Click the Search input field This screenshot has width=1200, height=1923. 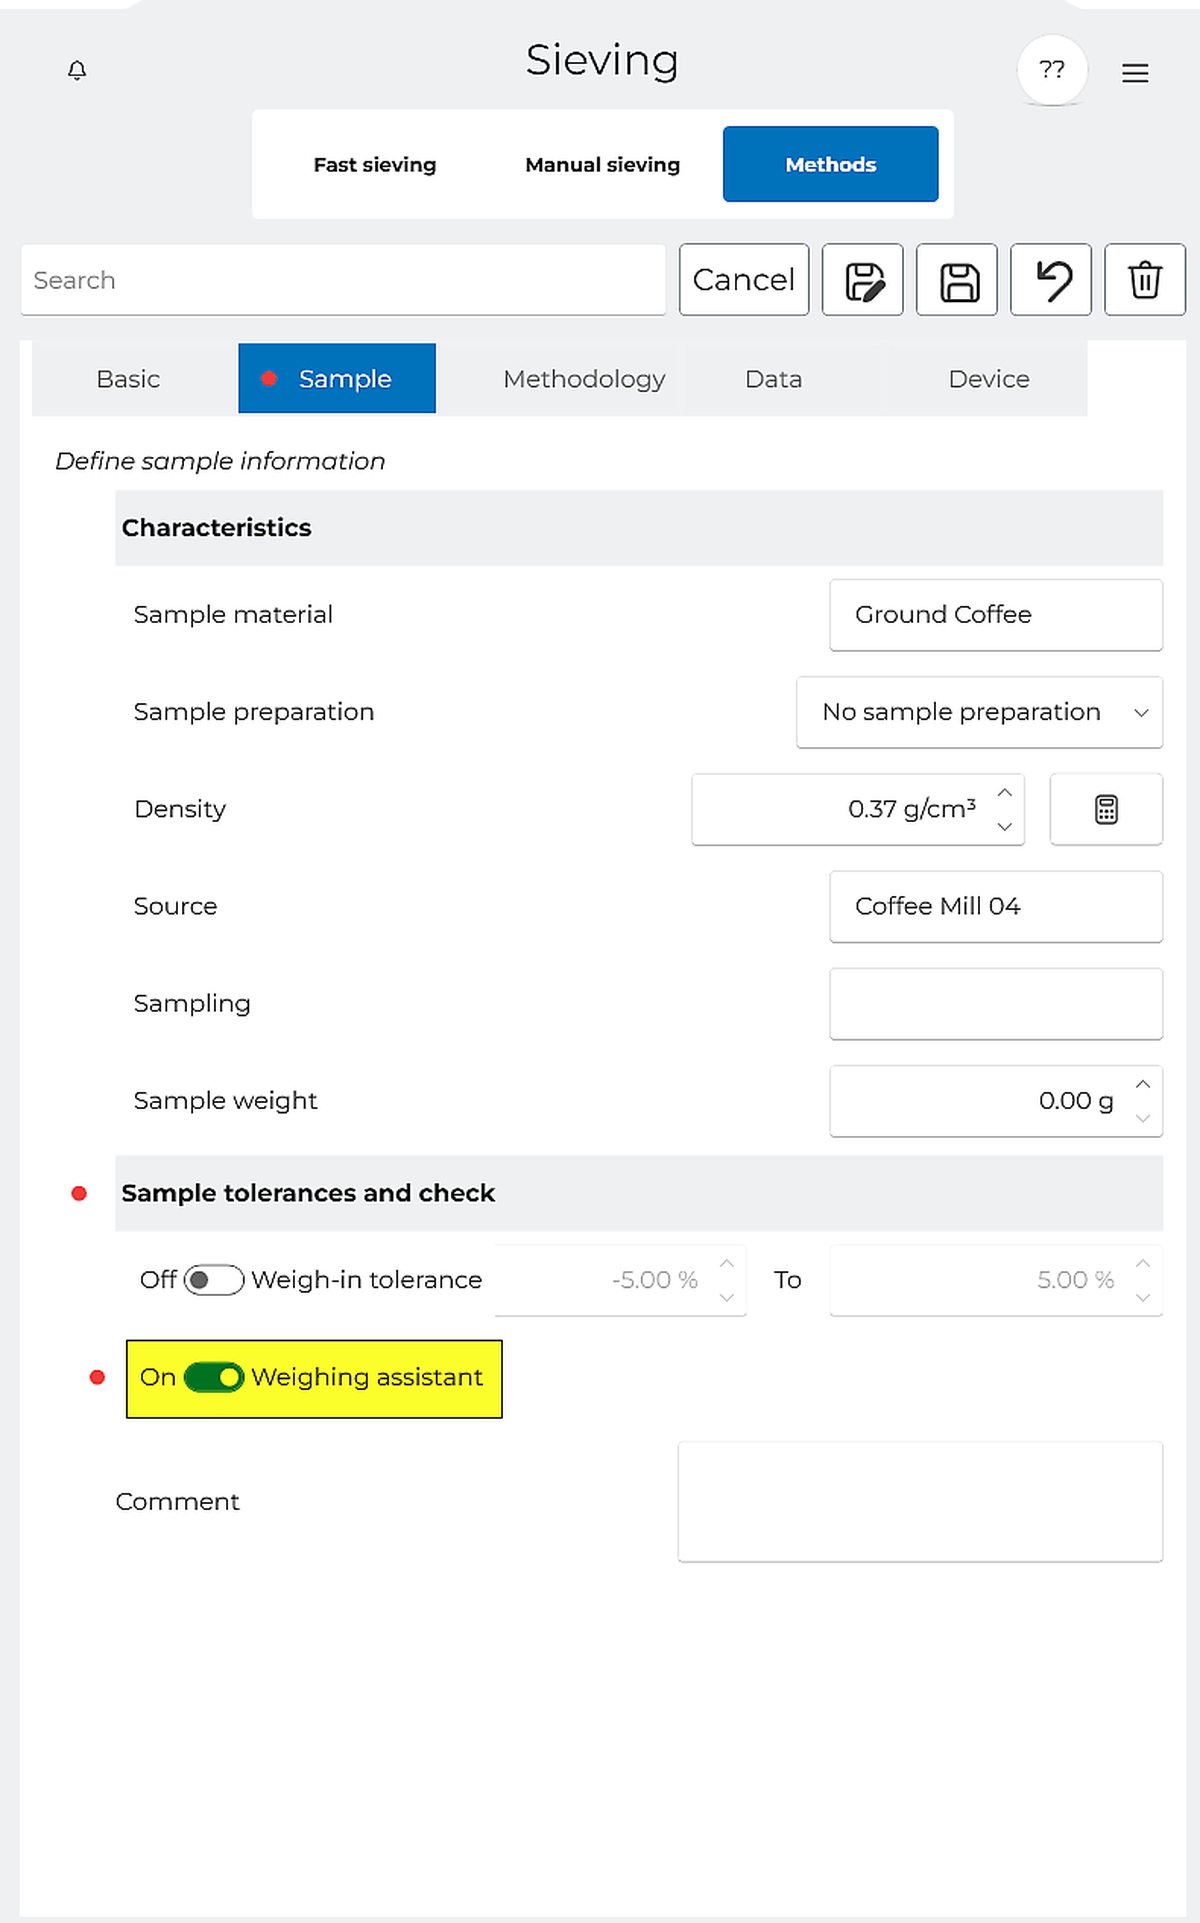tap(342, 280)
